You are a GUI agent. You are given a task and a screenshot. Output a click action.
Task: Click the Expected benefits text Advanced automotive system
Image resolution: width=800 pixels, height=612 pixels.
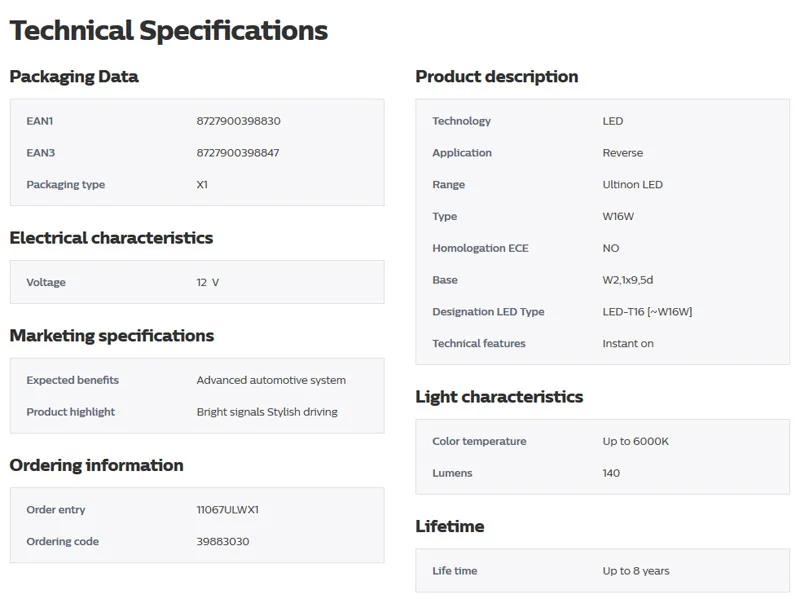point(271,380)
